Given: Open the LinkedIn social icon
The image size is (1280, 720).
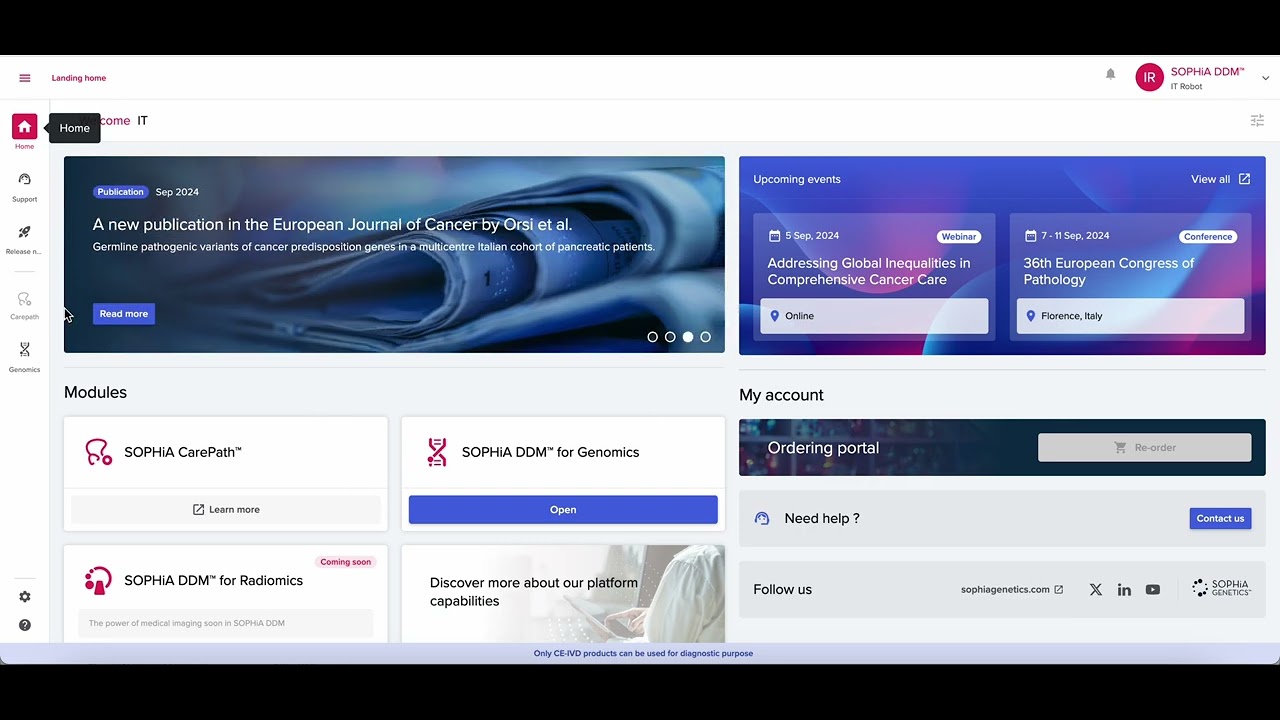Looking at the screenshot, I should [x=1124, y=590].
